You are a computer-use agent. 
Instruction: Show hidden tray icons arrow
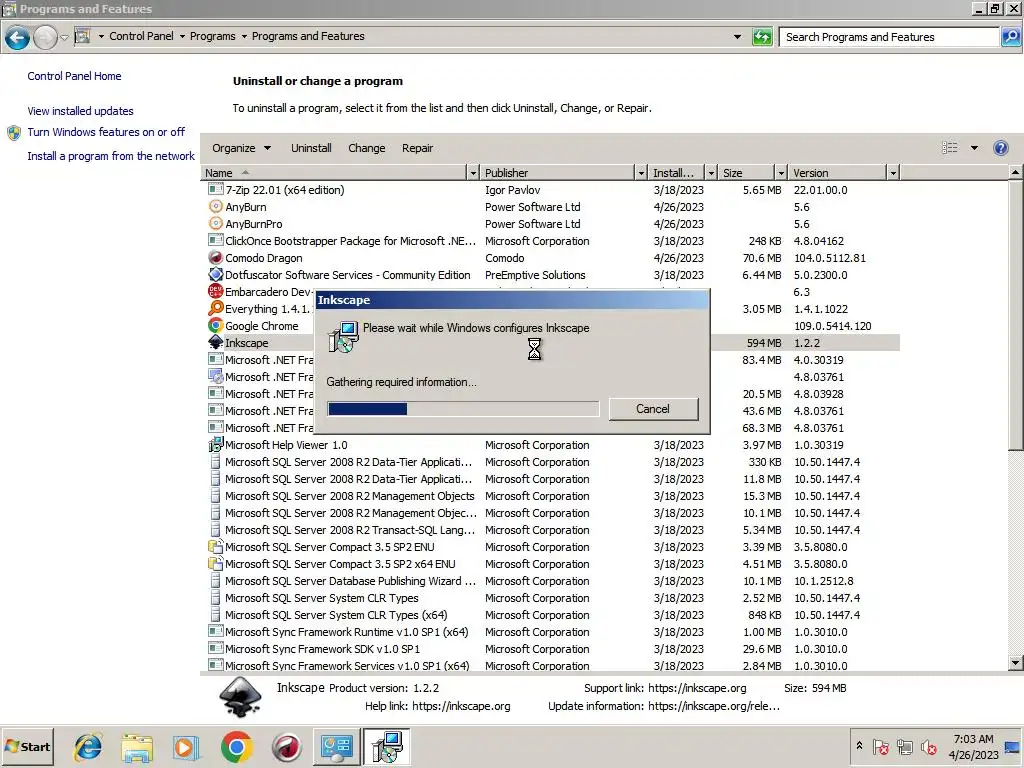pyautogui.click(x=859, y=745)
